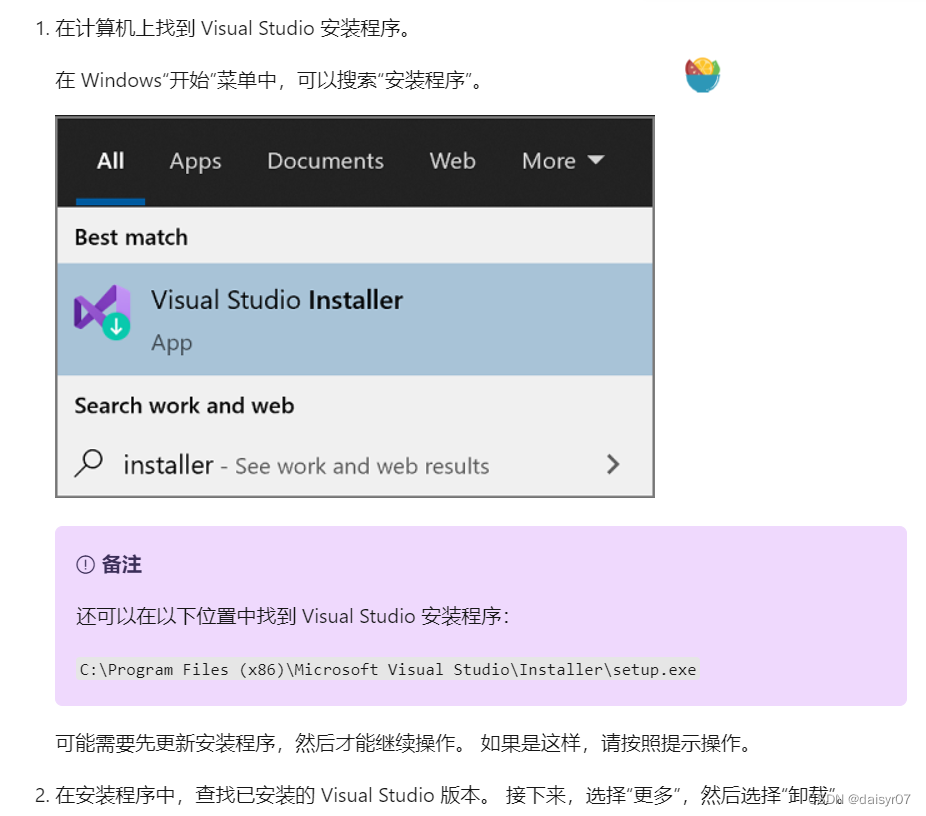Click the magnifier search icon beside installer
The height and width of the screenshot is (816, 926).
click(89, 464)
